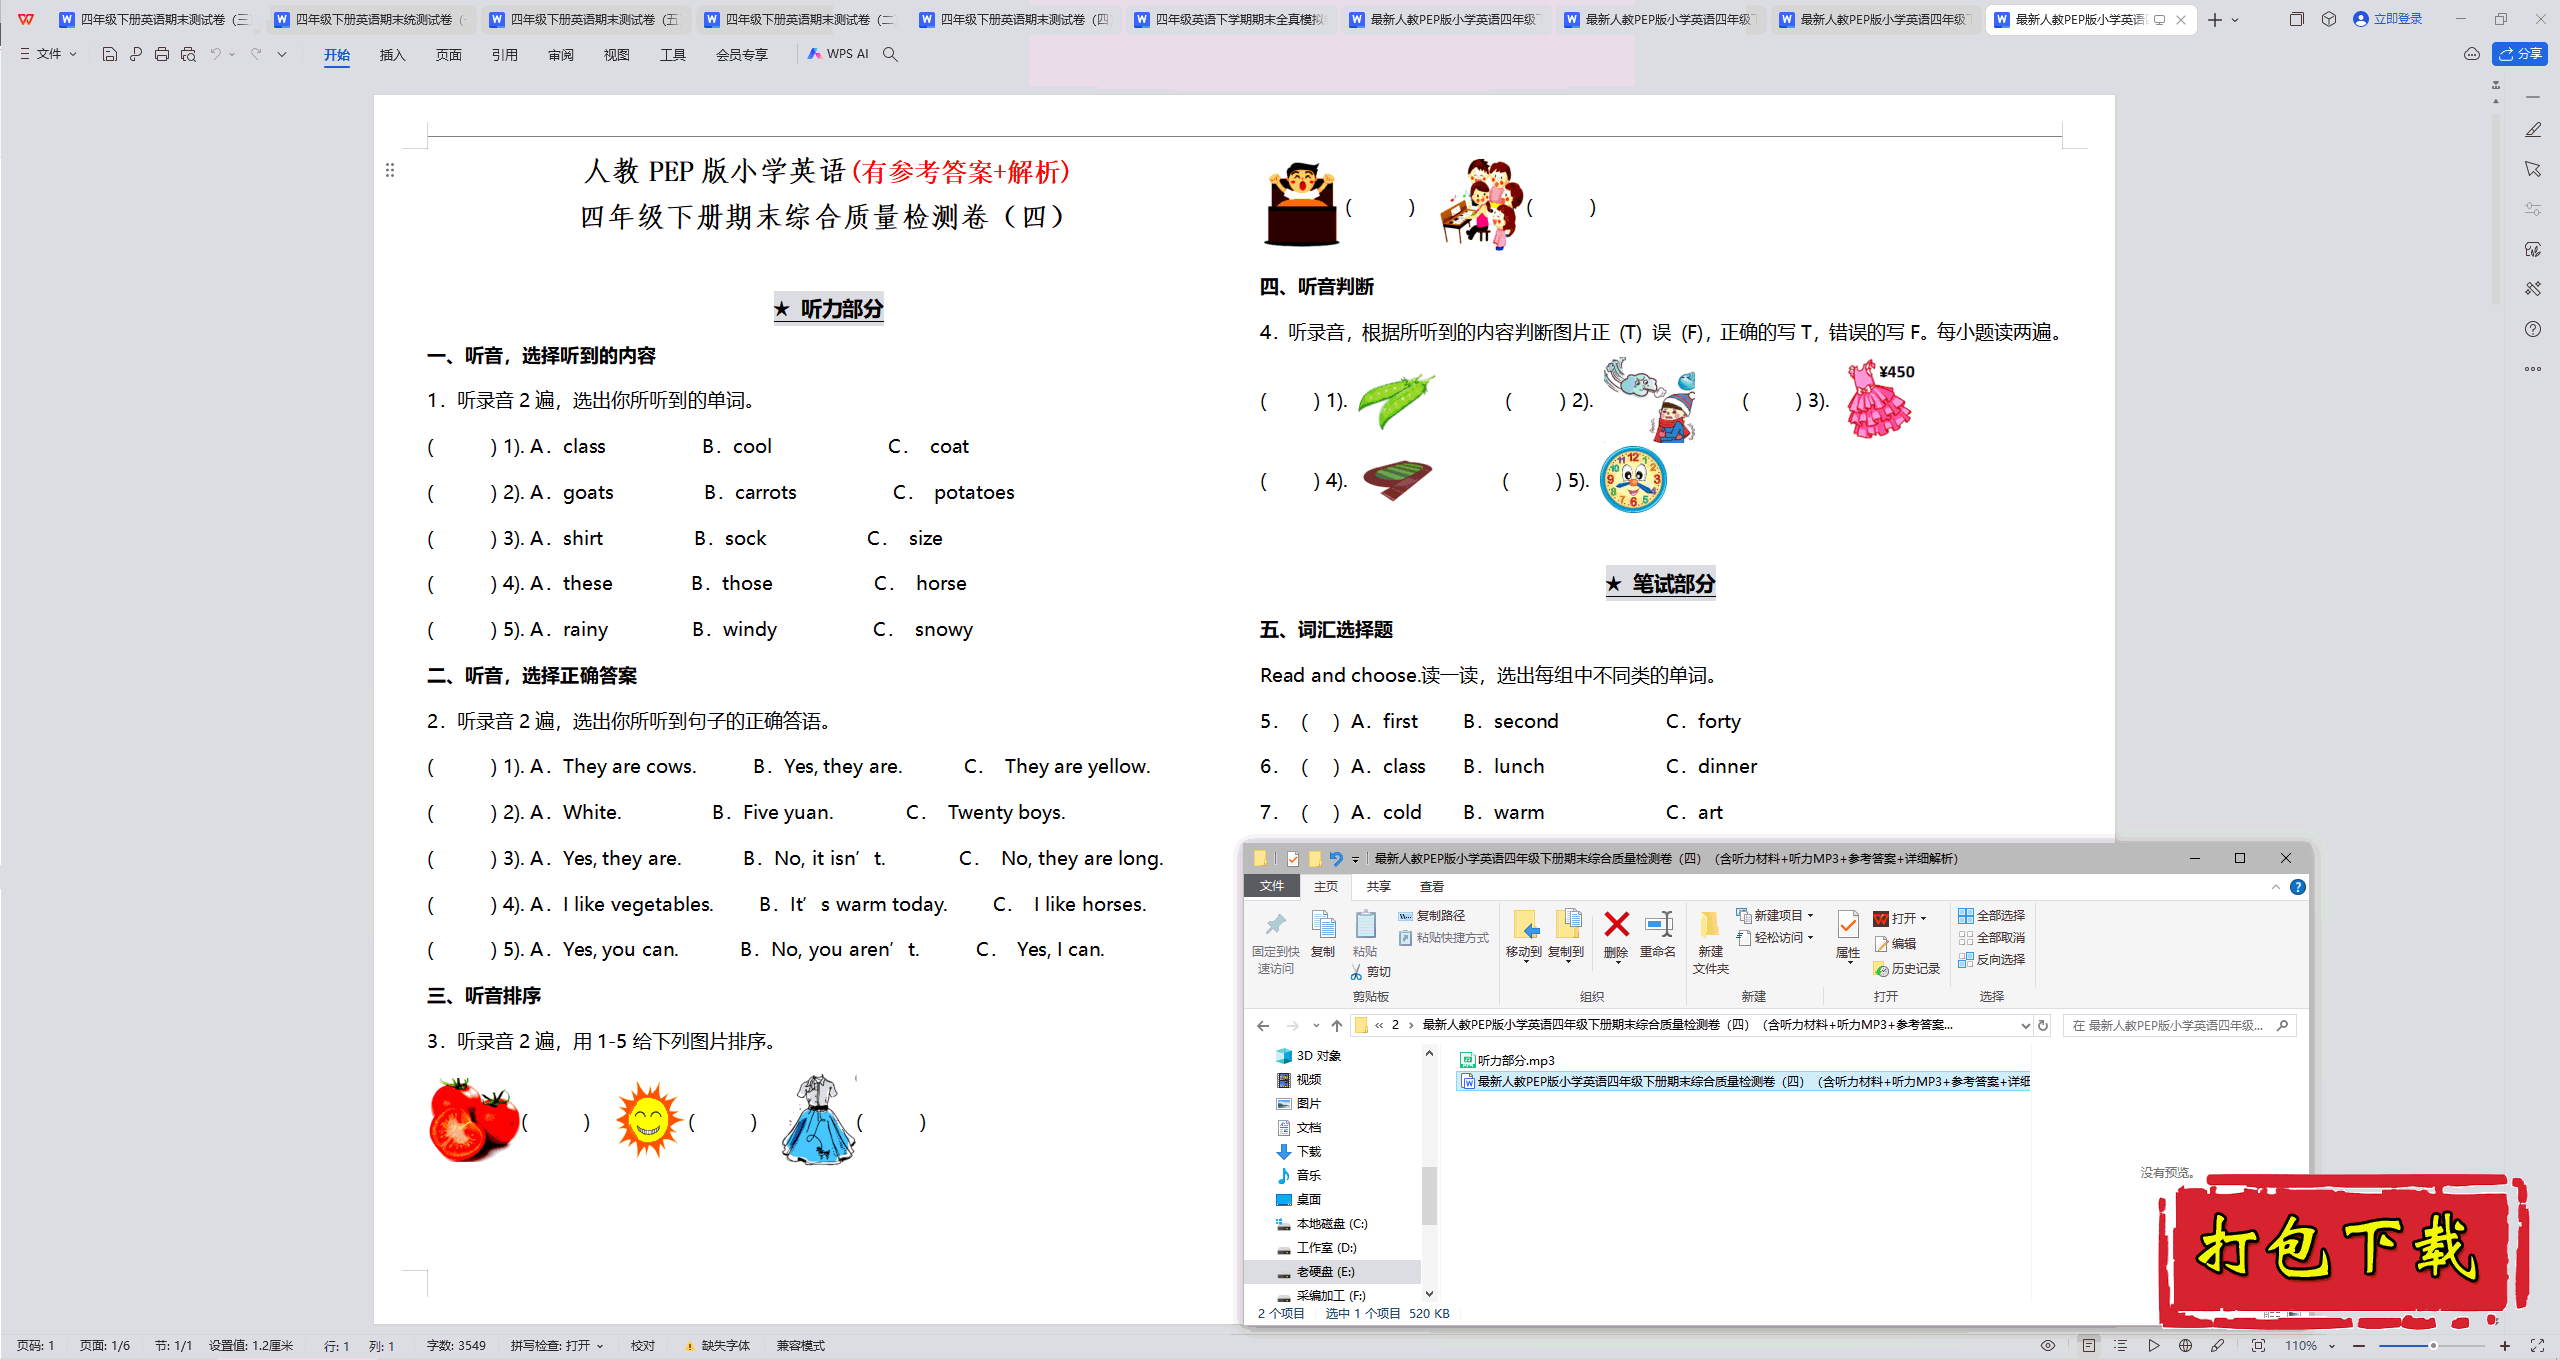Open the WPS search magnifier icon
2560x1360 pixels.
point(890,54)
